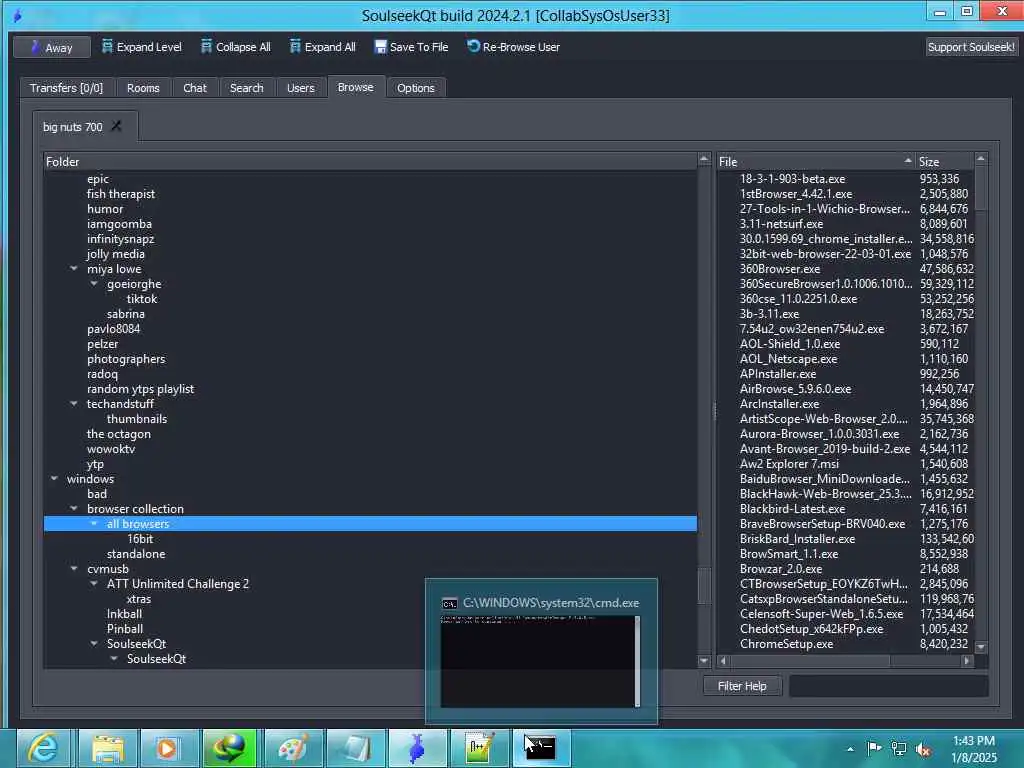Collapse the techandstuff folder

[x=74, y=404]
